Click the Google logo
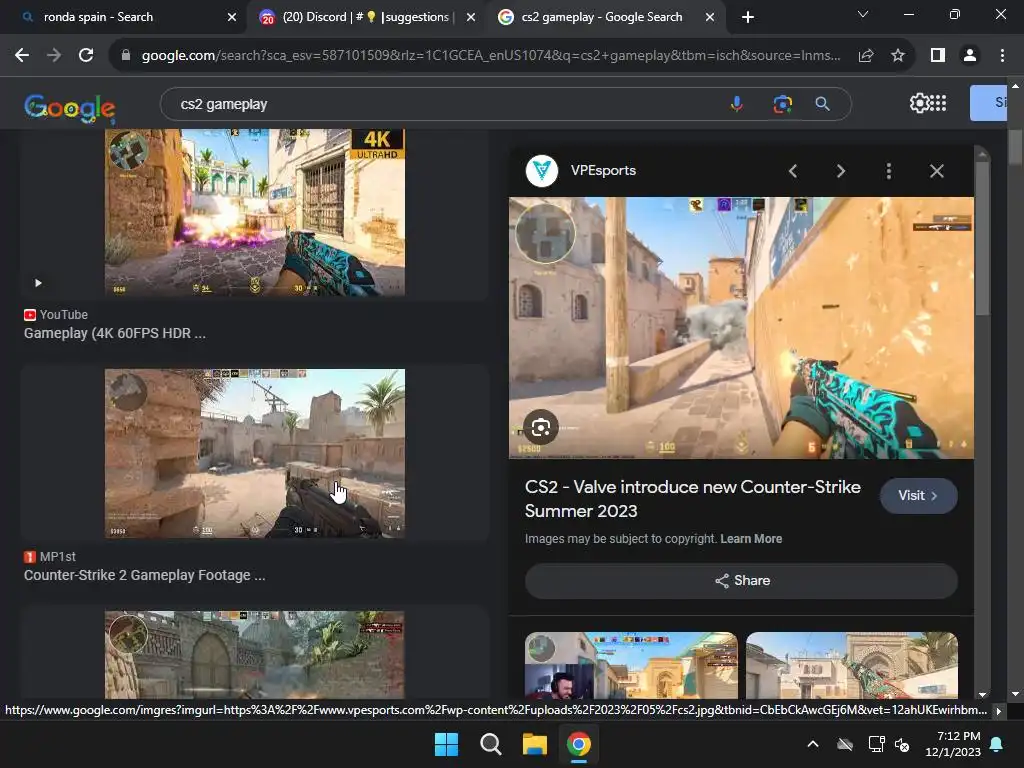This screenshot has width=1024, height=768. pyautogui.click(x=70, y=108)
